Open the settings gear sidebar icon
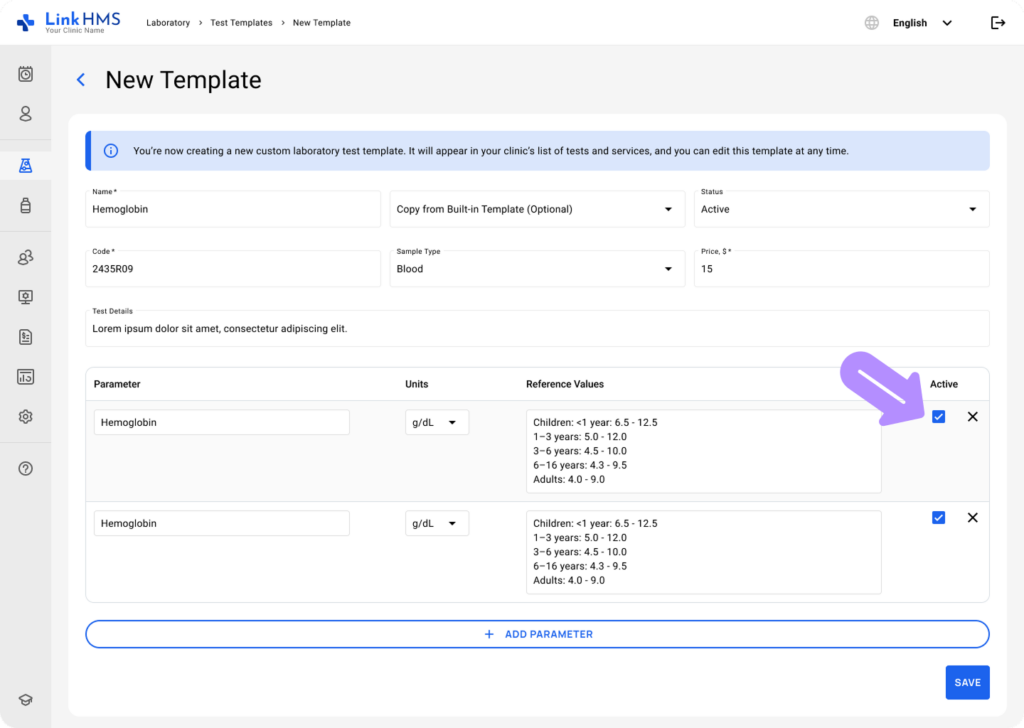 25,417
